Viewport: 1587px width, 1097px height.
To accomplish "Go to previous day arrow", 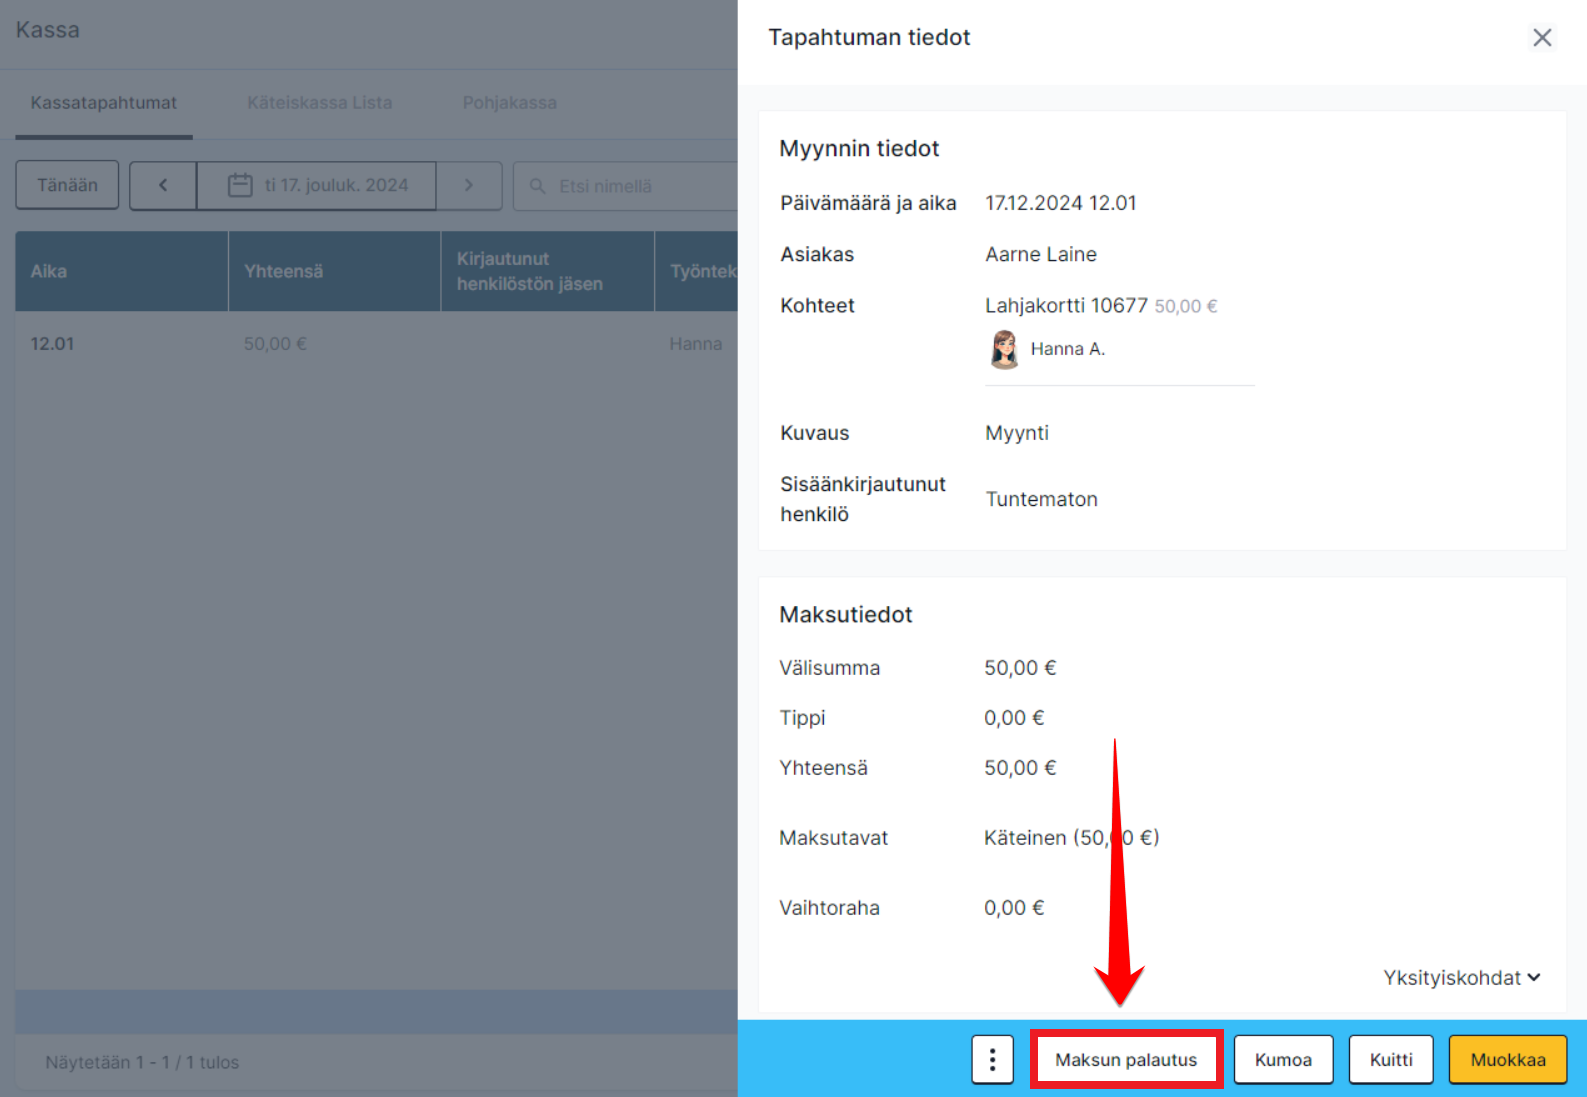I will [x=163, y=185].
